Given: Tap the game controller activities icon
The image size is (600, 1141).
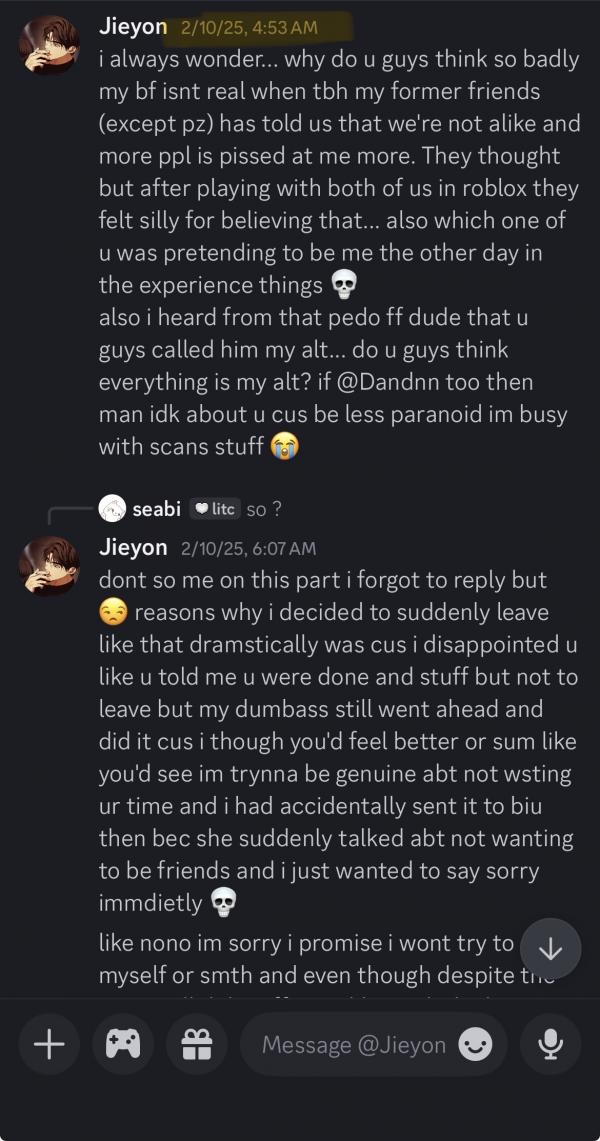Looking at the screenshot, I should (123, 1045).
